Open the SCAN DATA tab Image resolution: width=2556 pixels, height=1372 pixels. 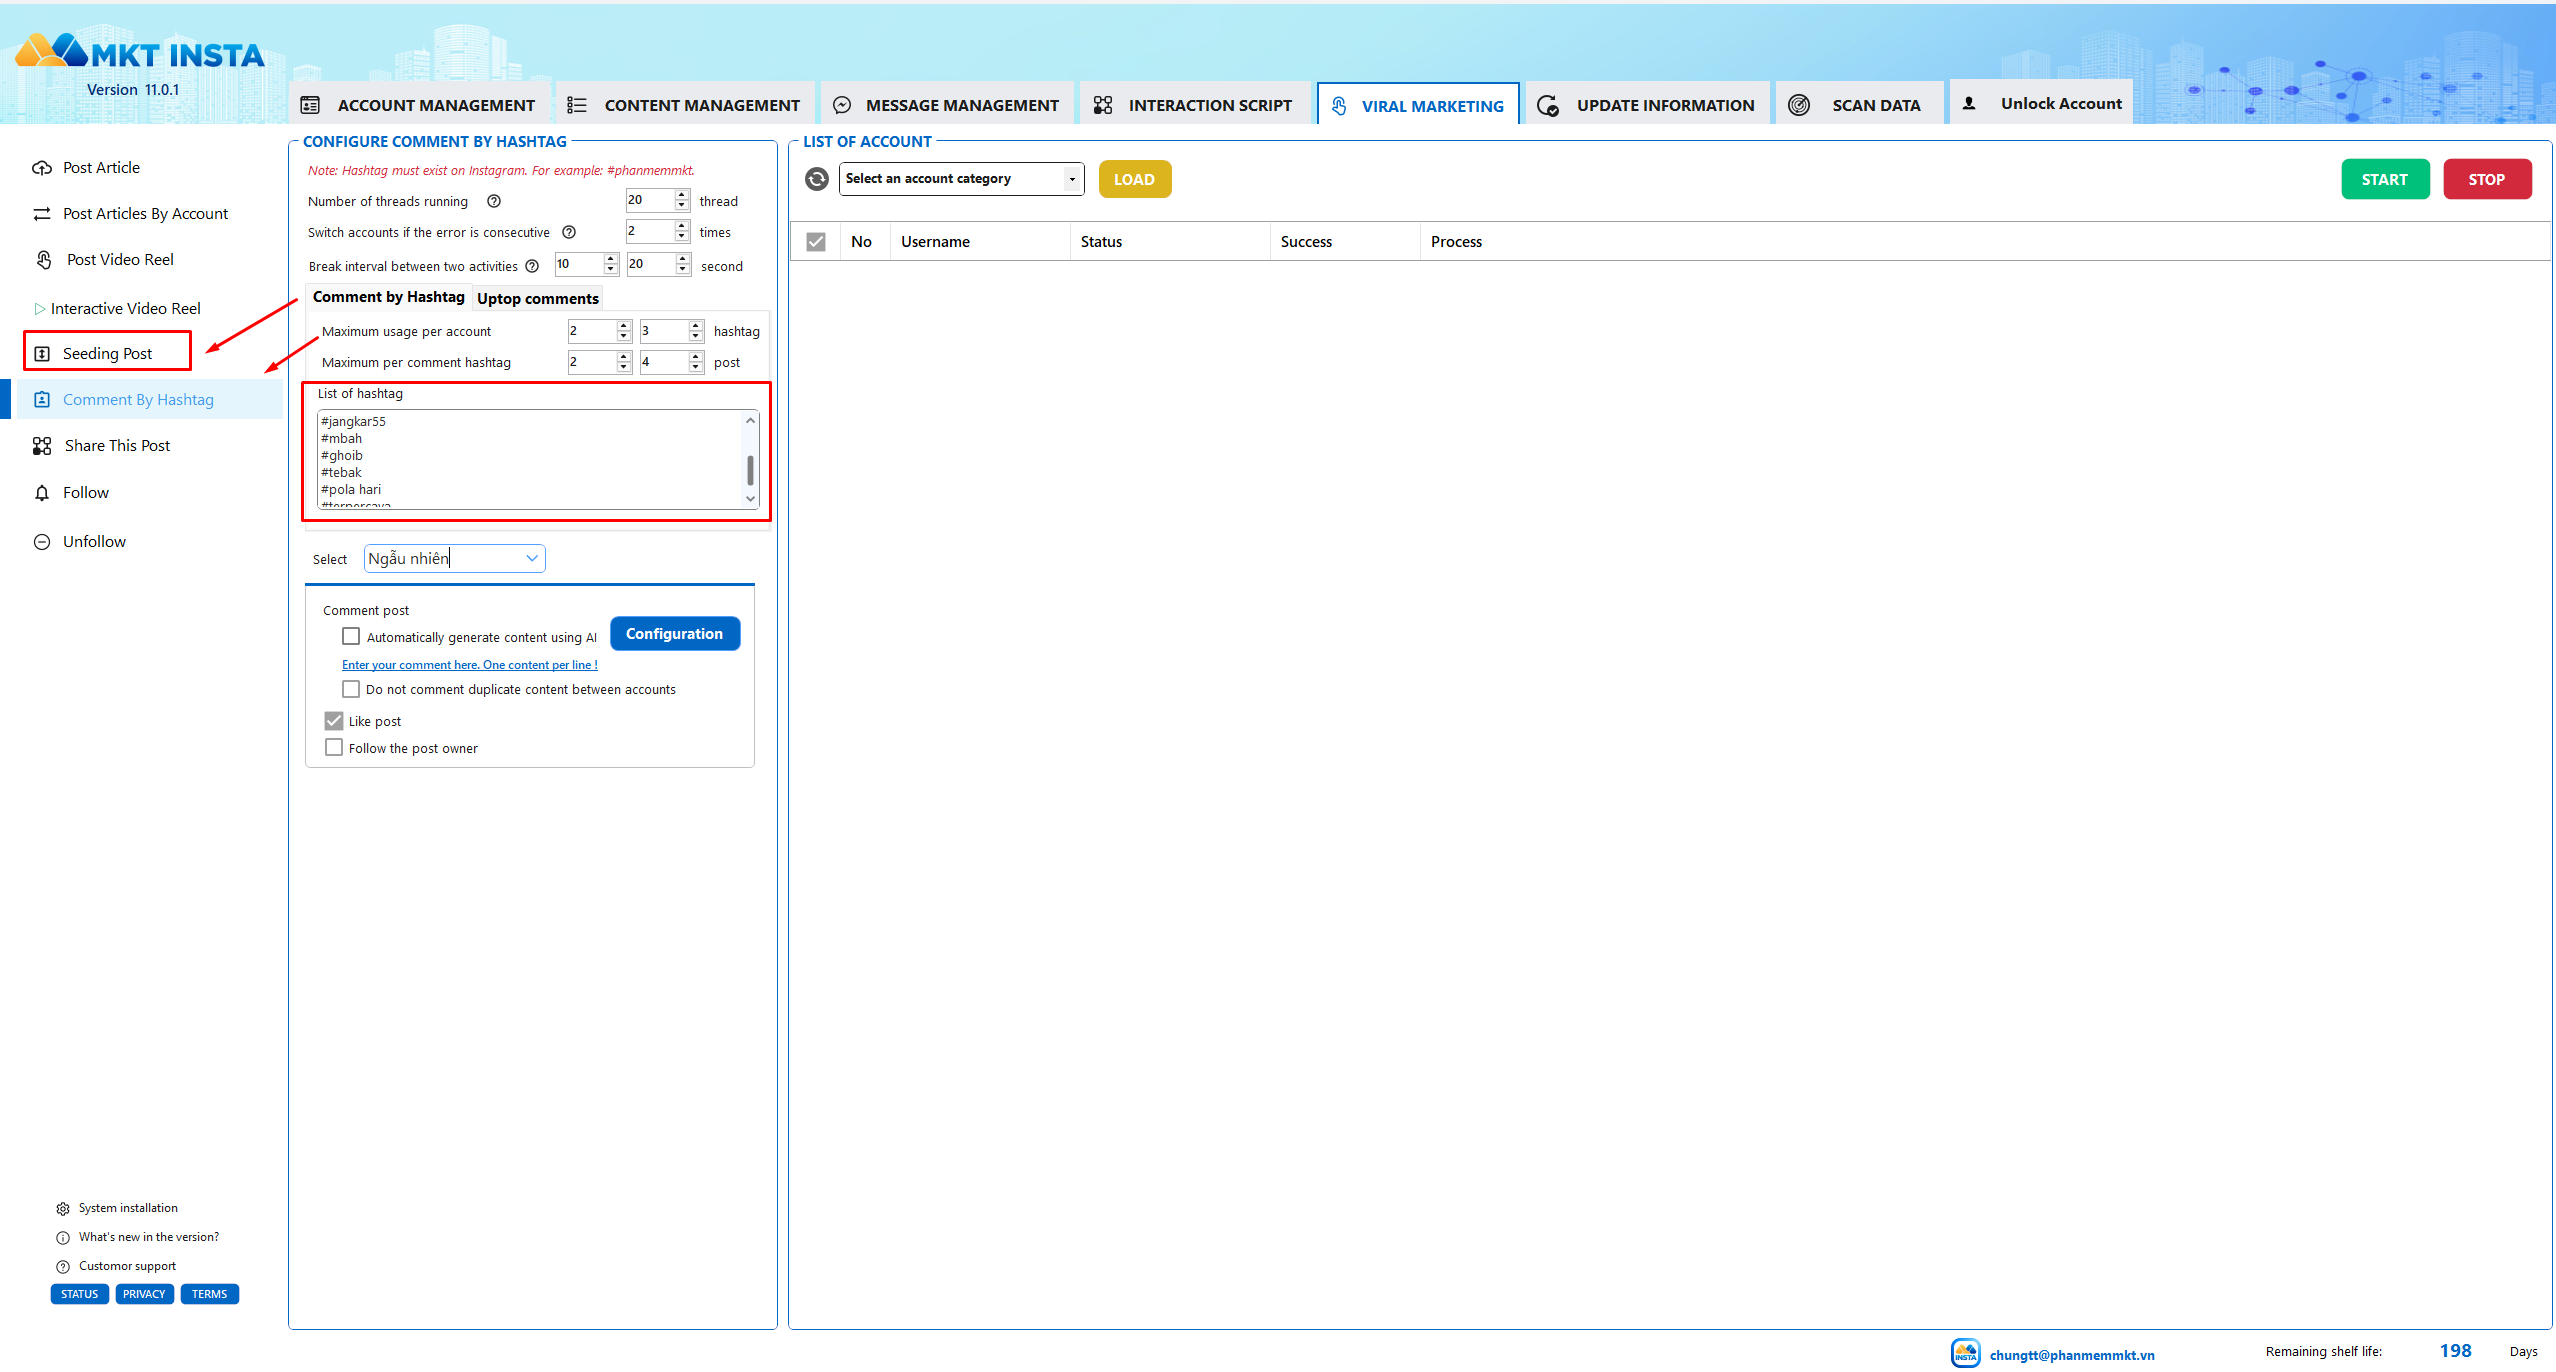pyautogui.click(x=1858, y=105)
